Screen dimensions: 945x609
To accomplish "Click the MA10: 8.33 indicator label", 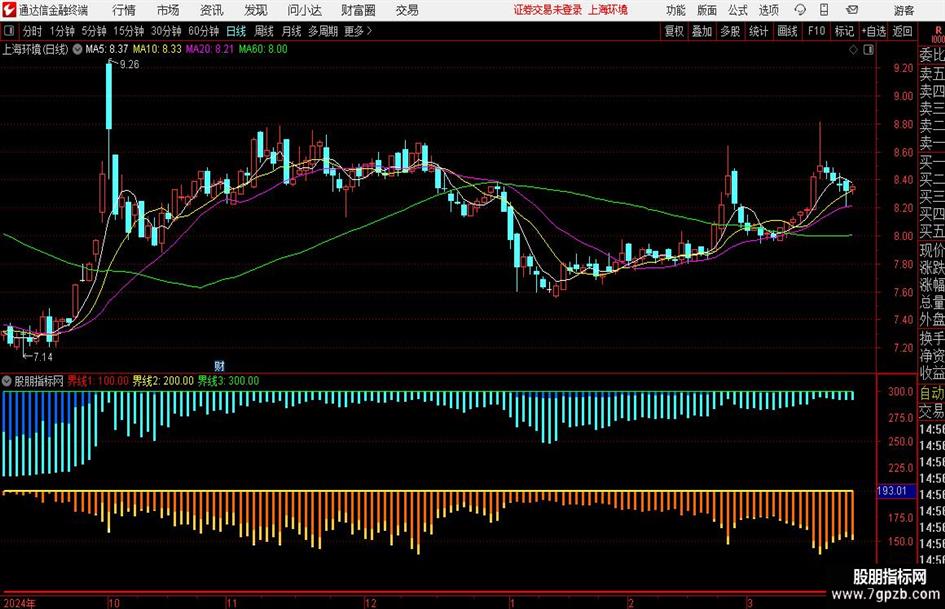I will 157,49.
